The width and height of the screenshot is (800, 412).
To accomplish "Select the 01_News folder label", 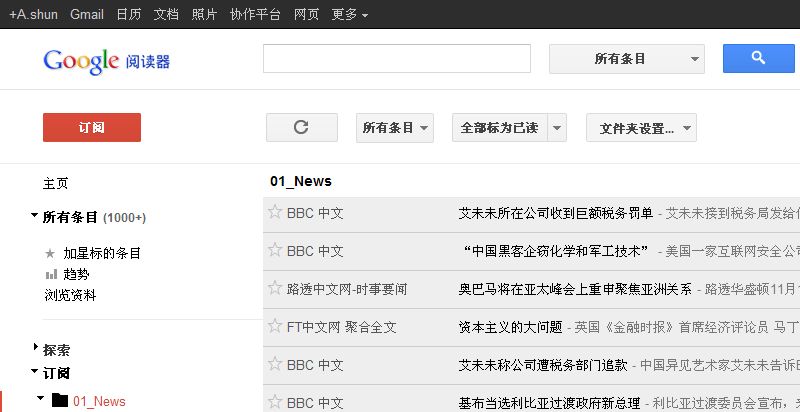I will (99, 401).
